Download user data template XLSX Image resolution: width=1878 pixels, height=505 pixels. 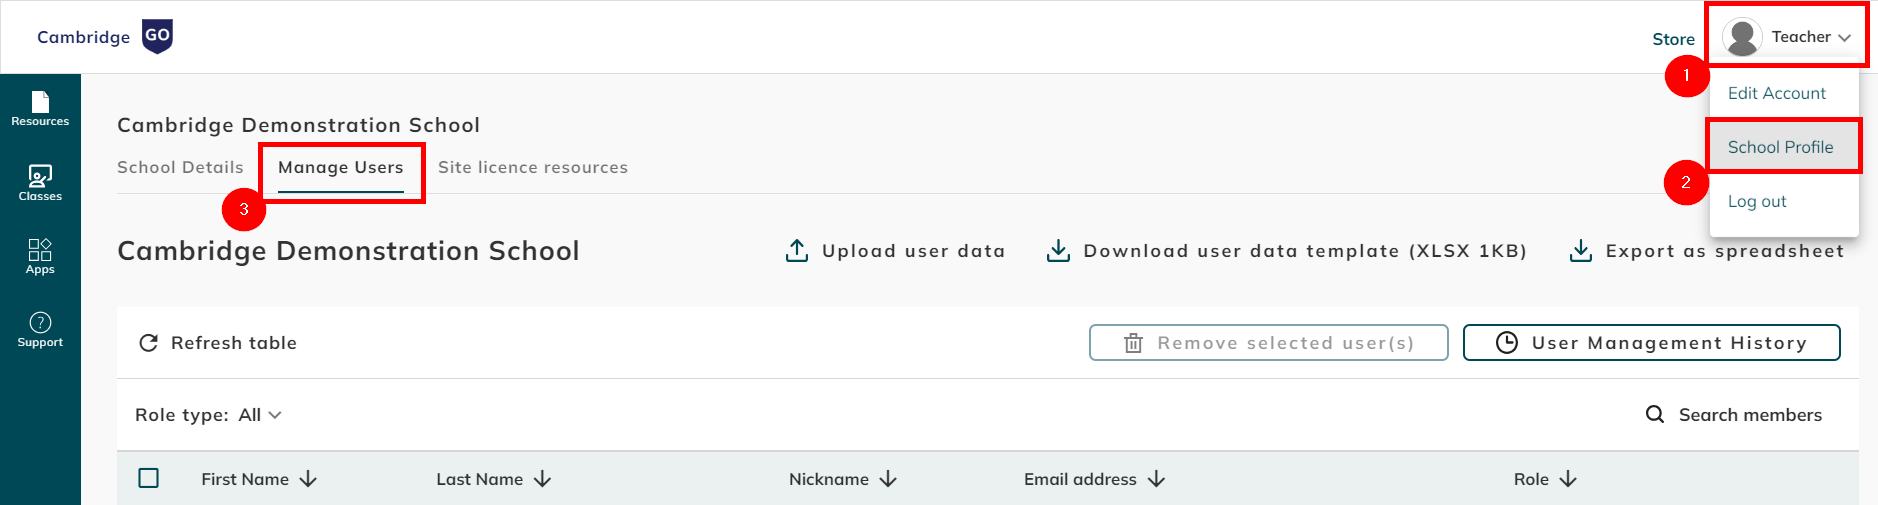pyautogui.click(x=1286, y=251)
